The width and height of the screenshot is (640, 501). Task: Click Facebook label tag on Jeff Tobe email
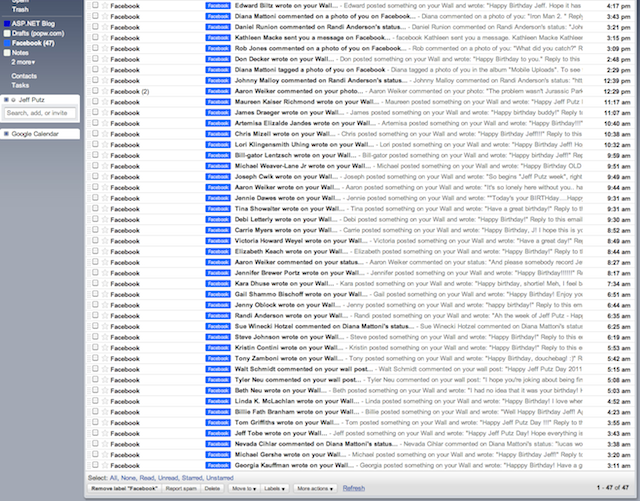(218, 433)
